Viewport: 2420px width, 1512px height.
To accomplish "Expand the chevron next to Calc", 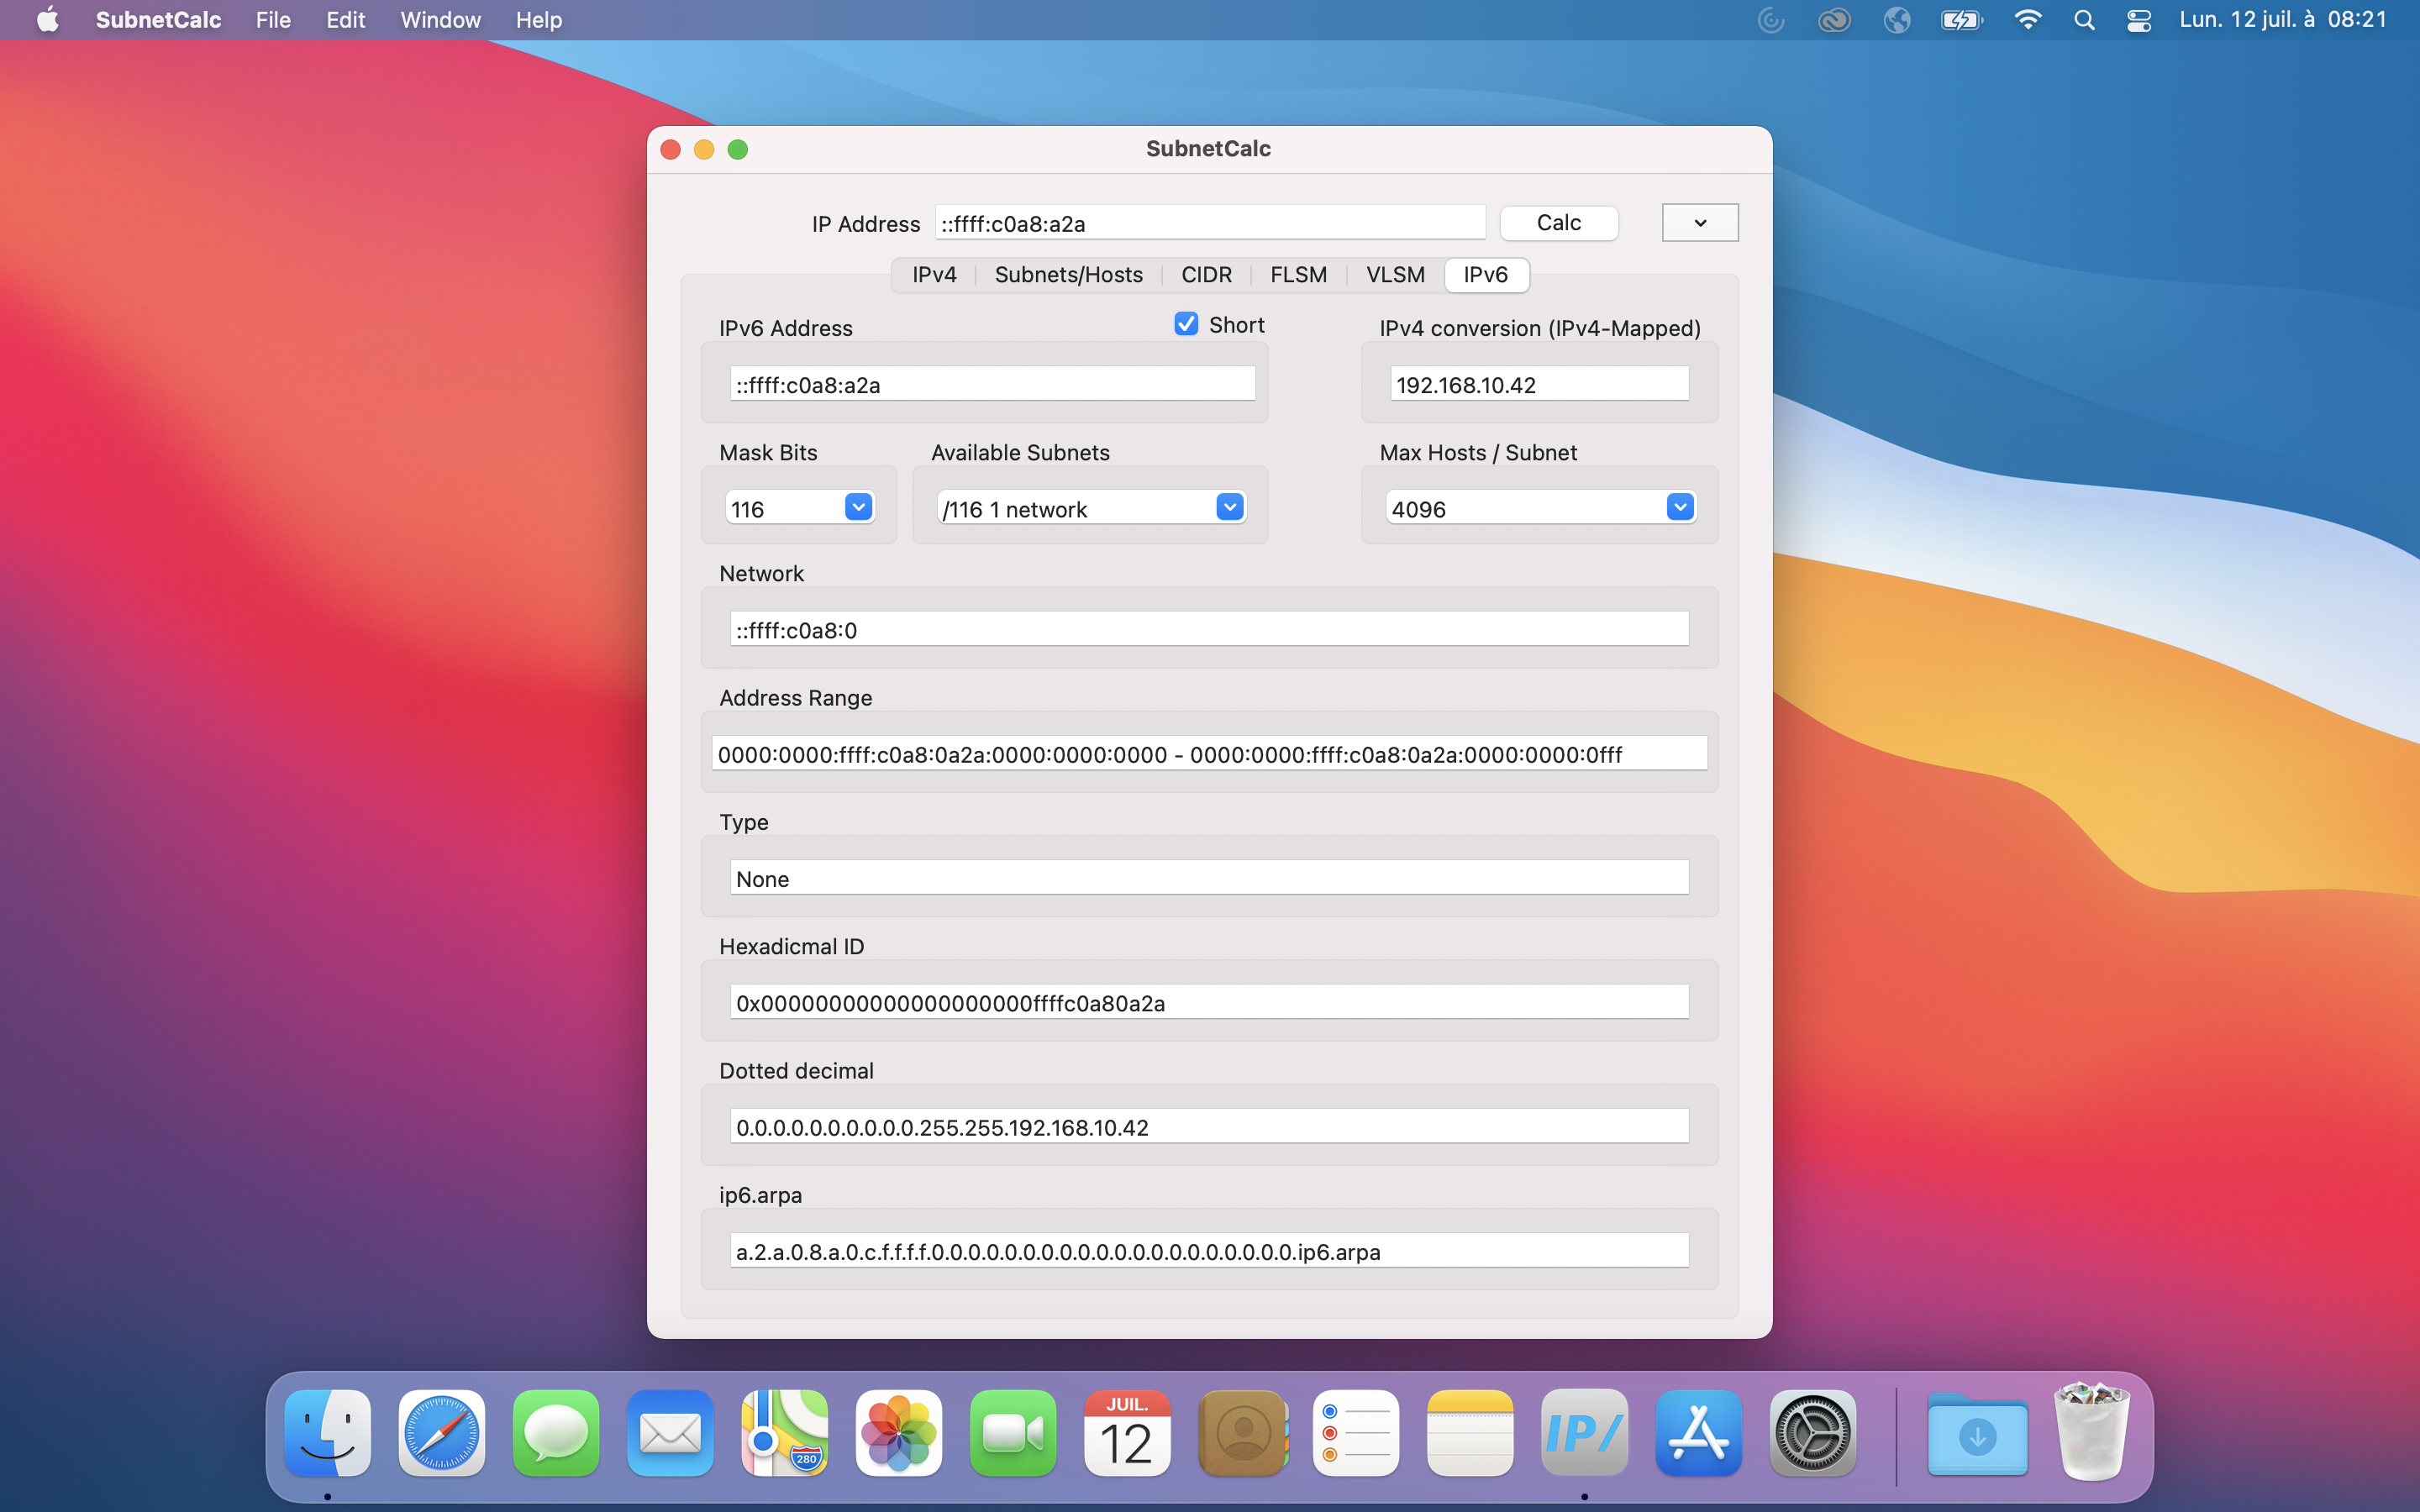I will click(x=1699, y=222).
